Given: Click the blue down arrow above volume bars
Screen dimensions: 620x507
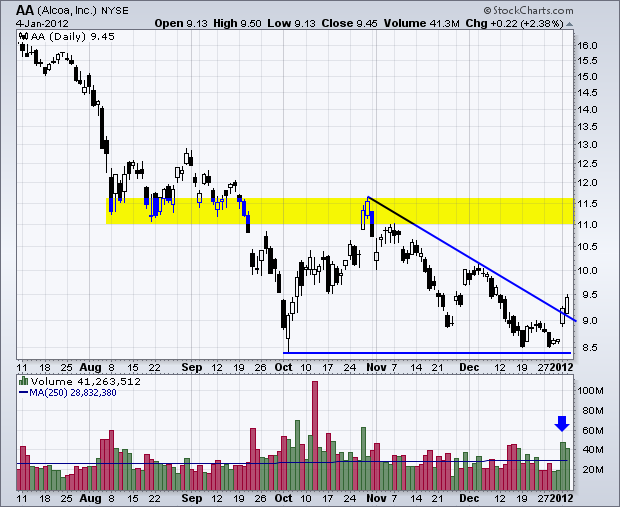Looking at the screenshot, I should tap(562, 424).
